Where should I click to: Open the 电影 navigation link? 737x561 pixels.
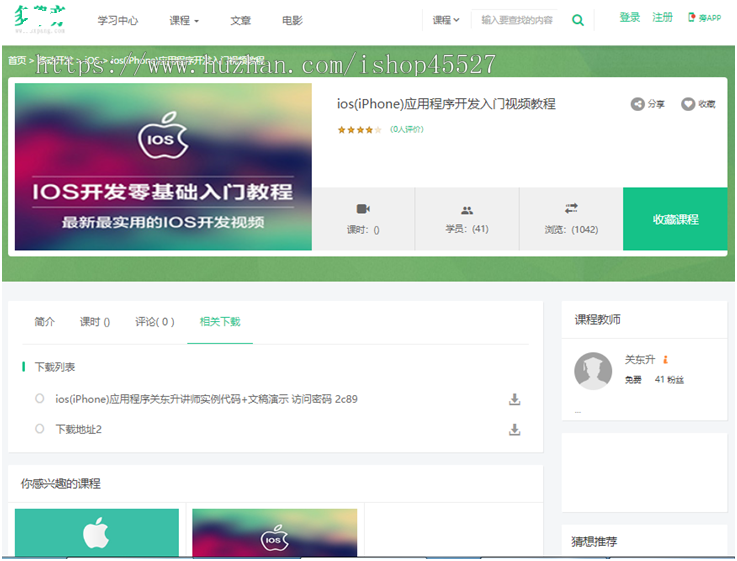[292, 21]
